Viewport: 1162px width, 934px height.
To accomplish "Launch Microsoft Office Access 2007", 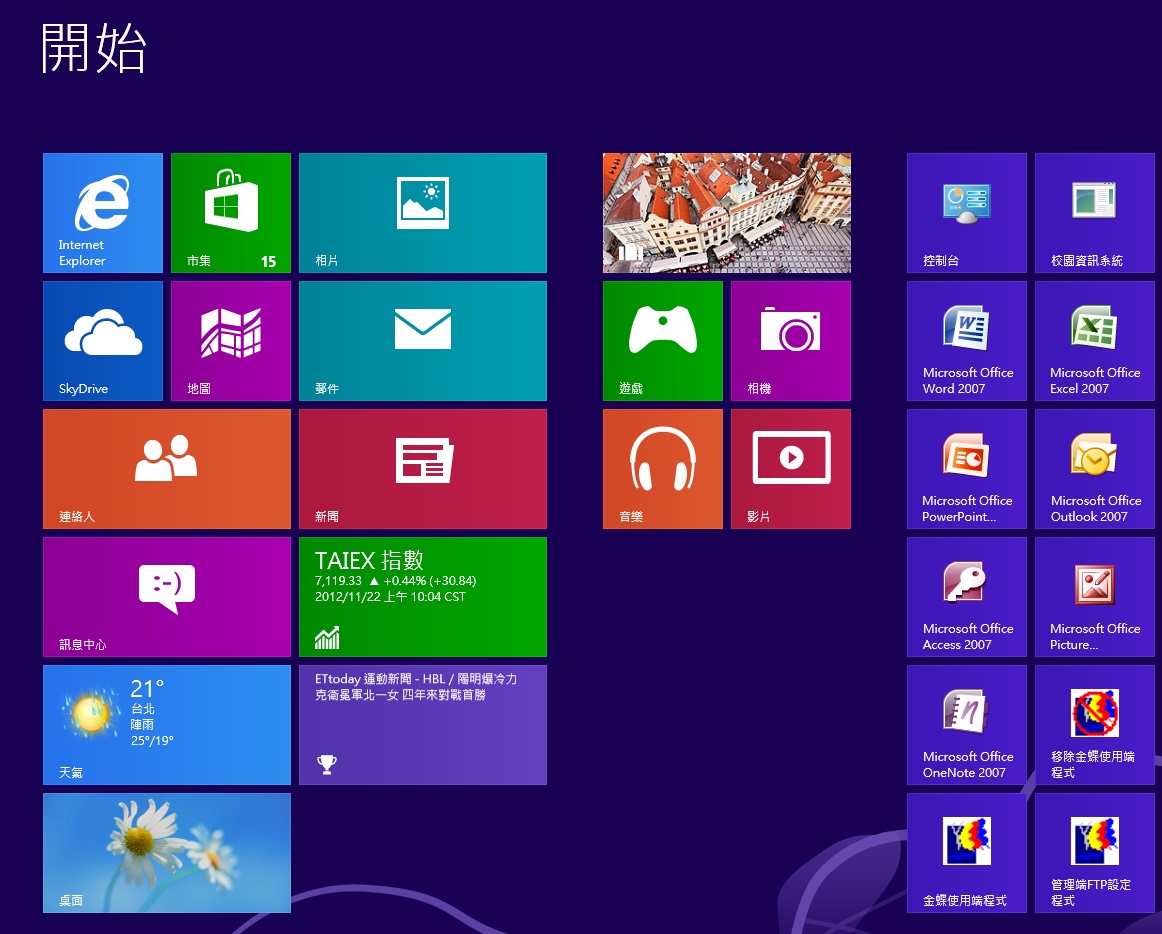I will click(x=967, y=597).
